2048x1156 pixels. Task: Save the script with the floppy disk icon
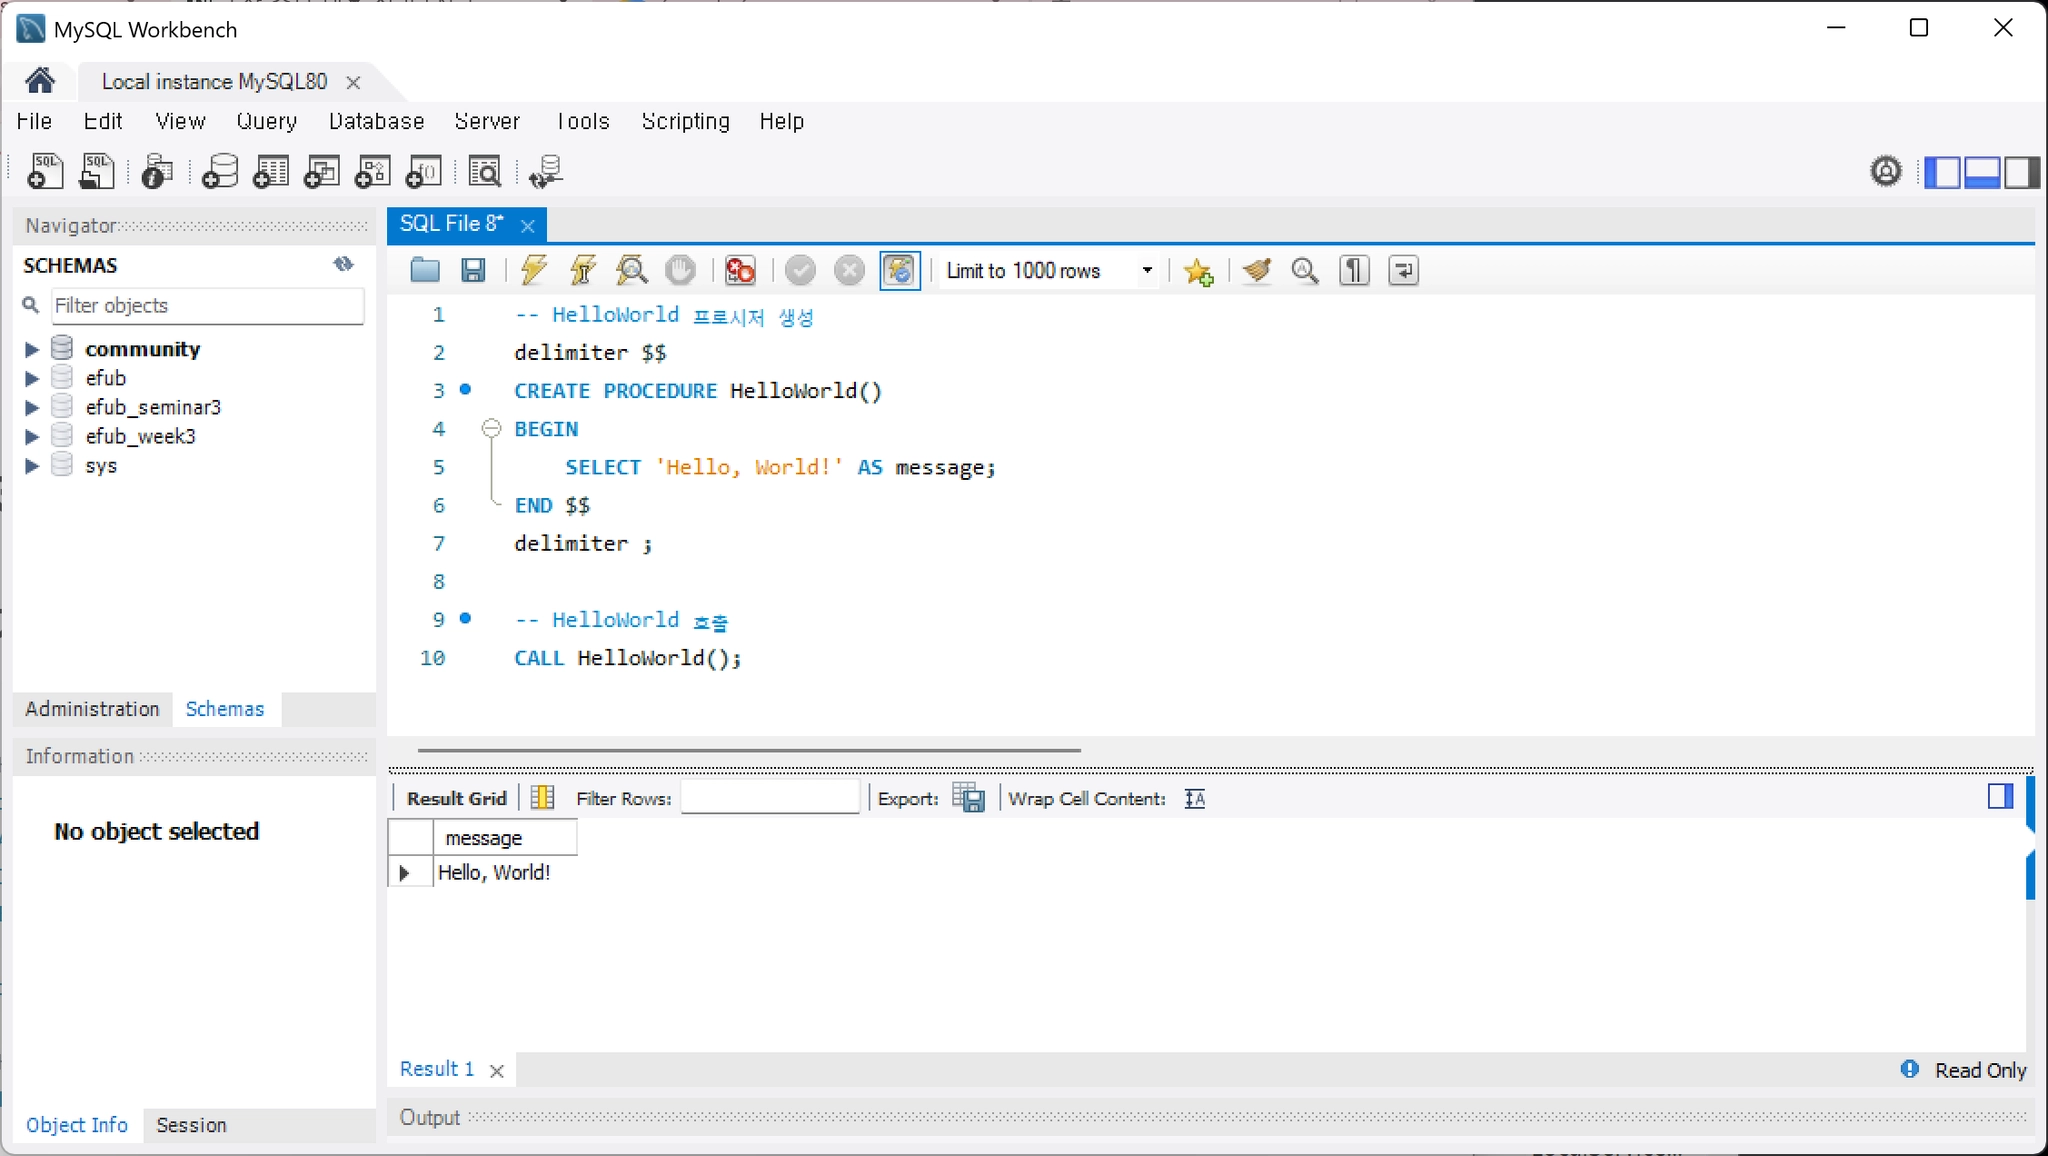473,270
